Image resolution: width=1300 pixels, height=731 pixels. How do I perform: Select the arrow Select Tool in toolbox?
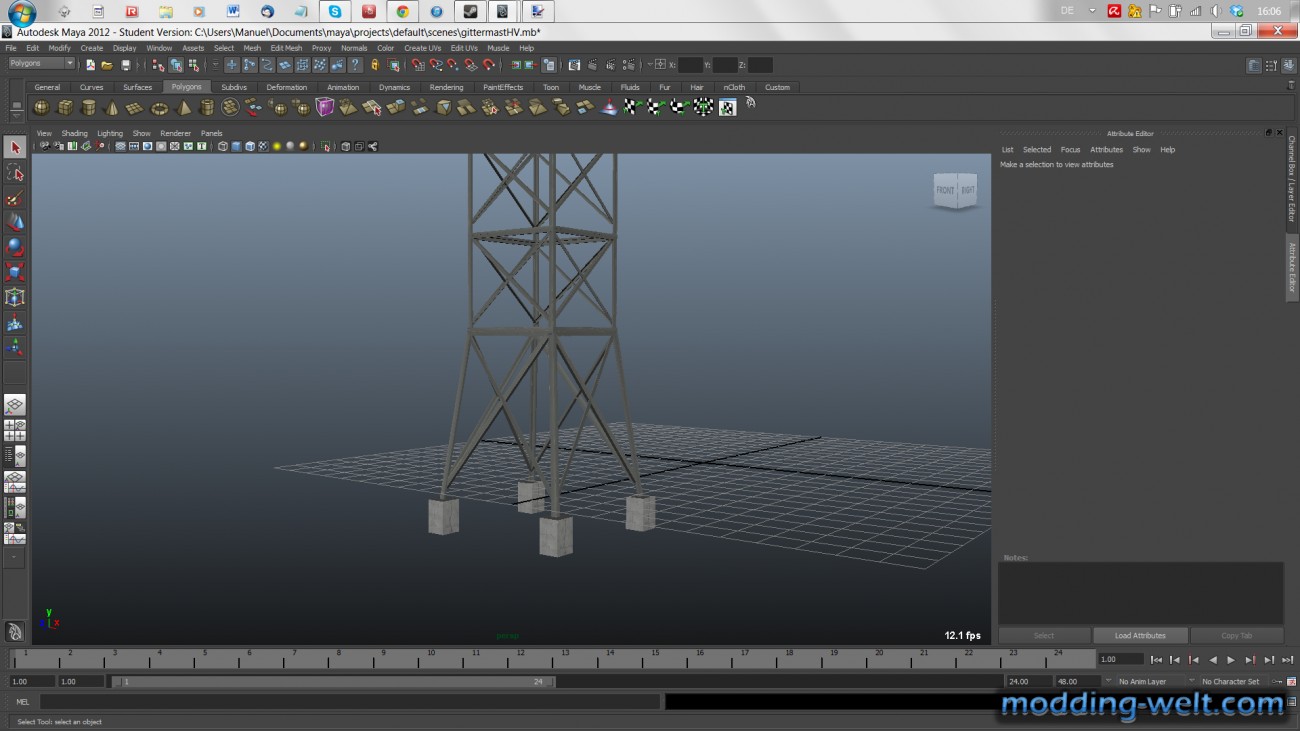[x=15, y=148]
